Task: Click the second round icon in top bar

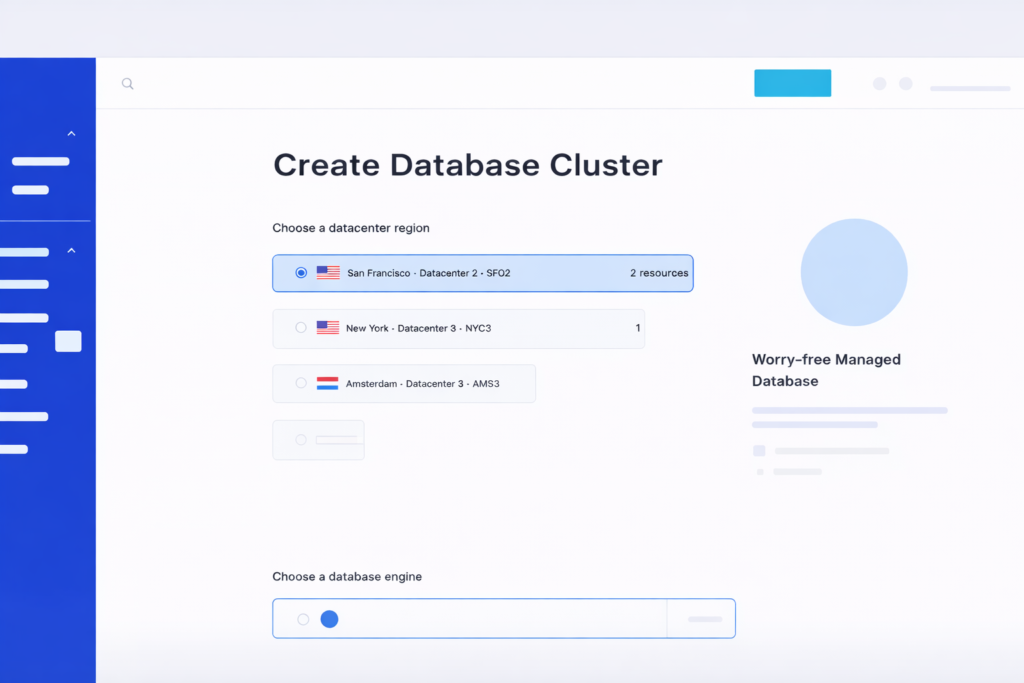Action: pyautogui.click(x=906, y=84)
